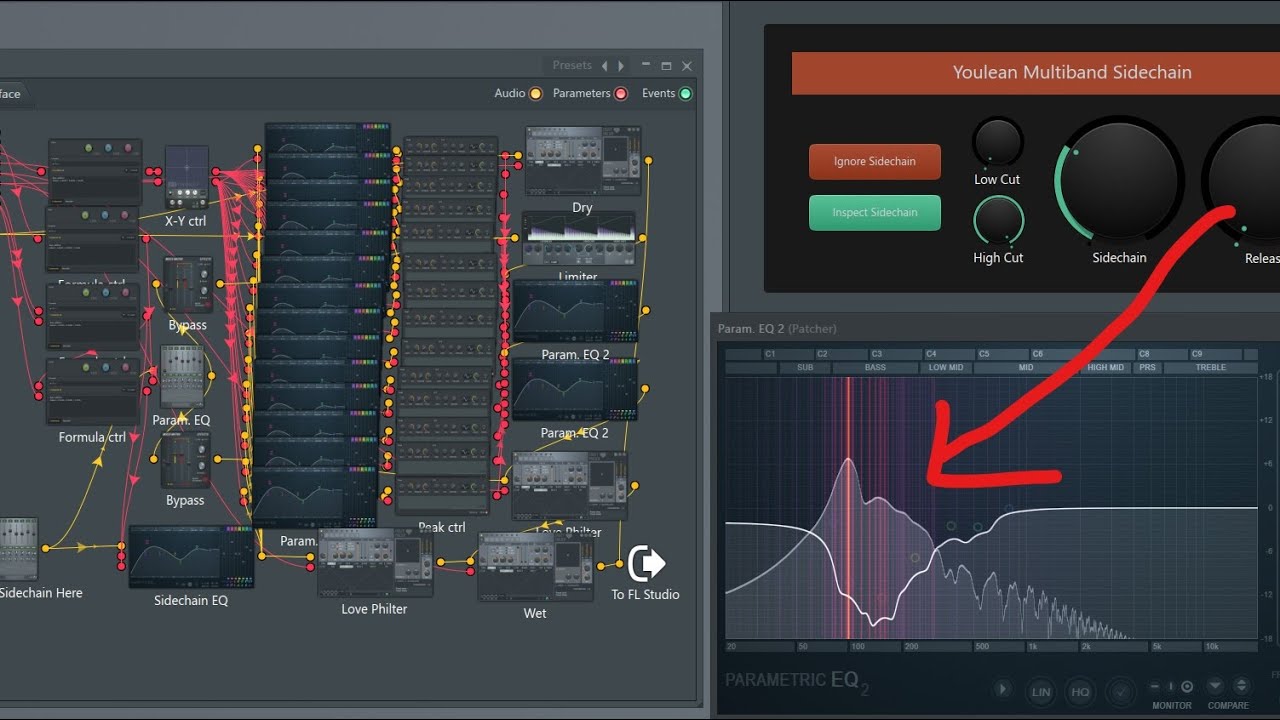Click the play arrow button in Parametric EQ 2

1003,690
